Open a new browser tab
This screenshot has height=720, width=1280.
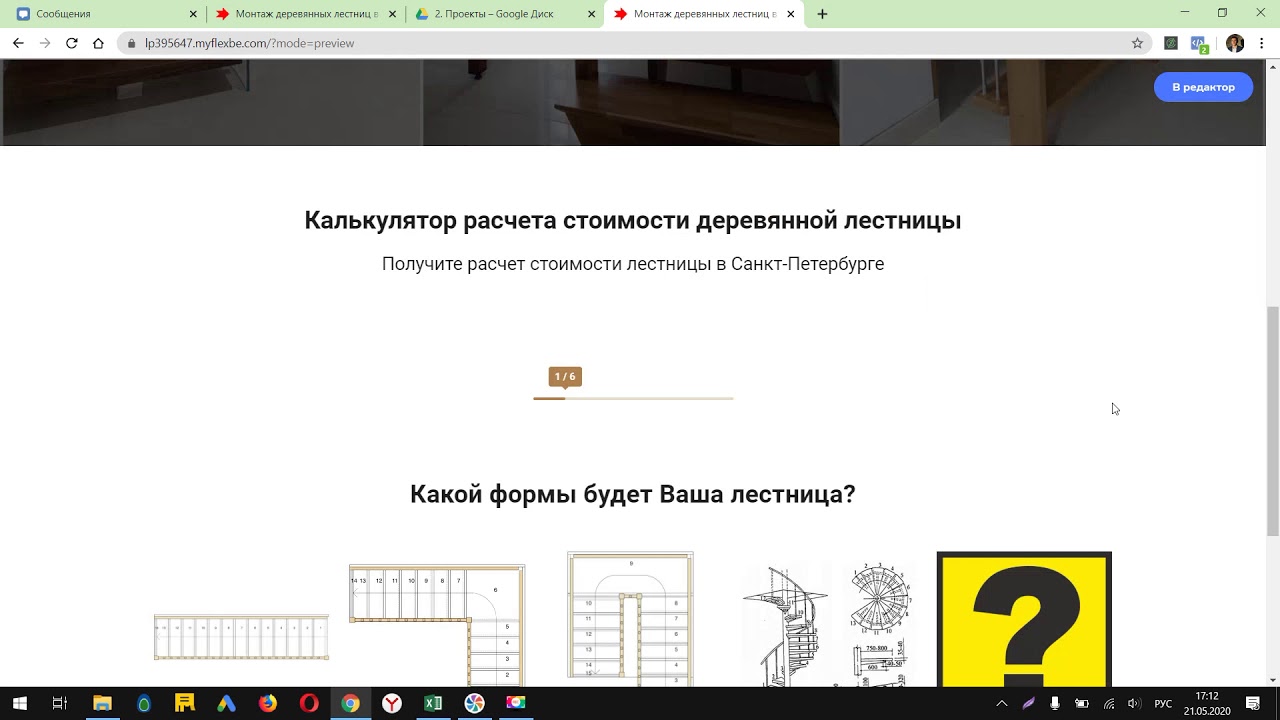[822, 14]
